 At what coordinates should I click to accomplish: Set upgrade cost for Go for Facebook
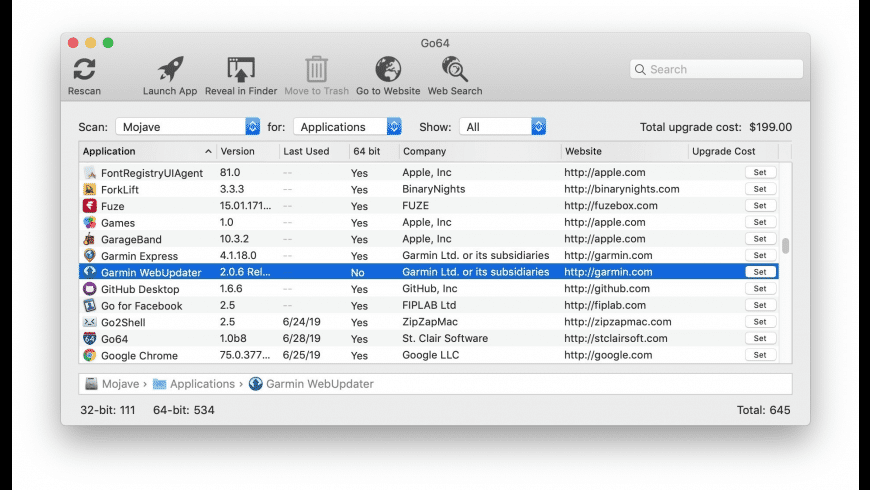(x=760, y=305)
